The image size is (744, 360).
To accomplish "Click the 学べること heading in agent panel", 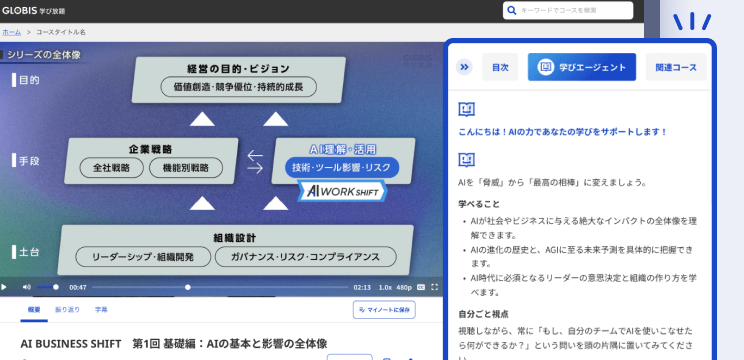I will tap(479, 204).
